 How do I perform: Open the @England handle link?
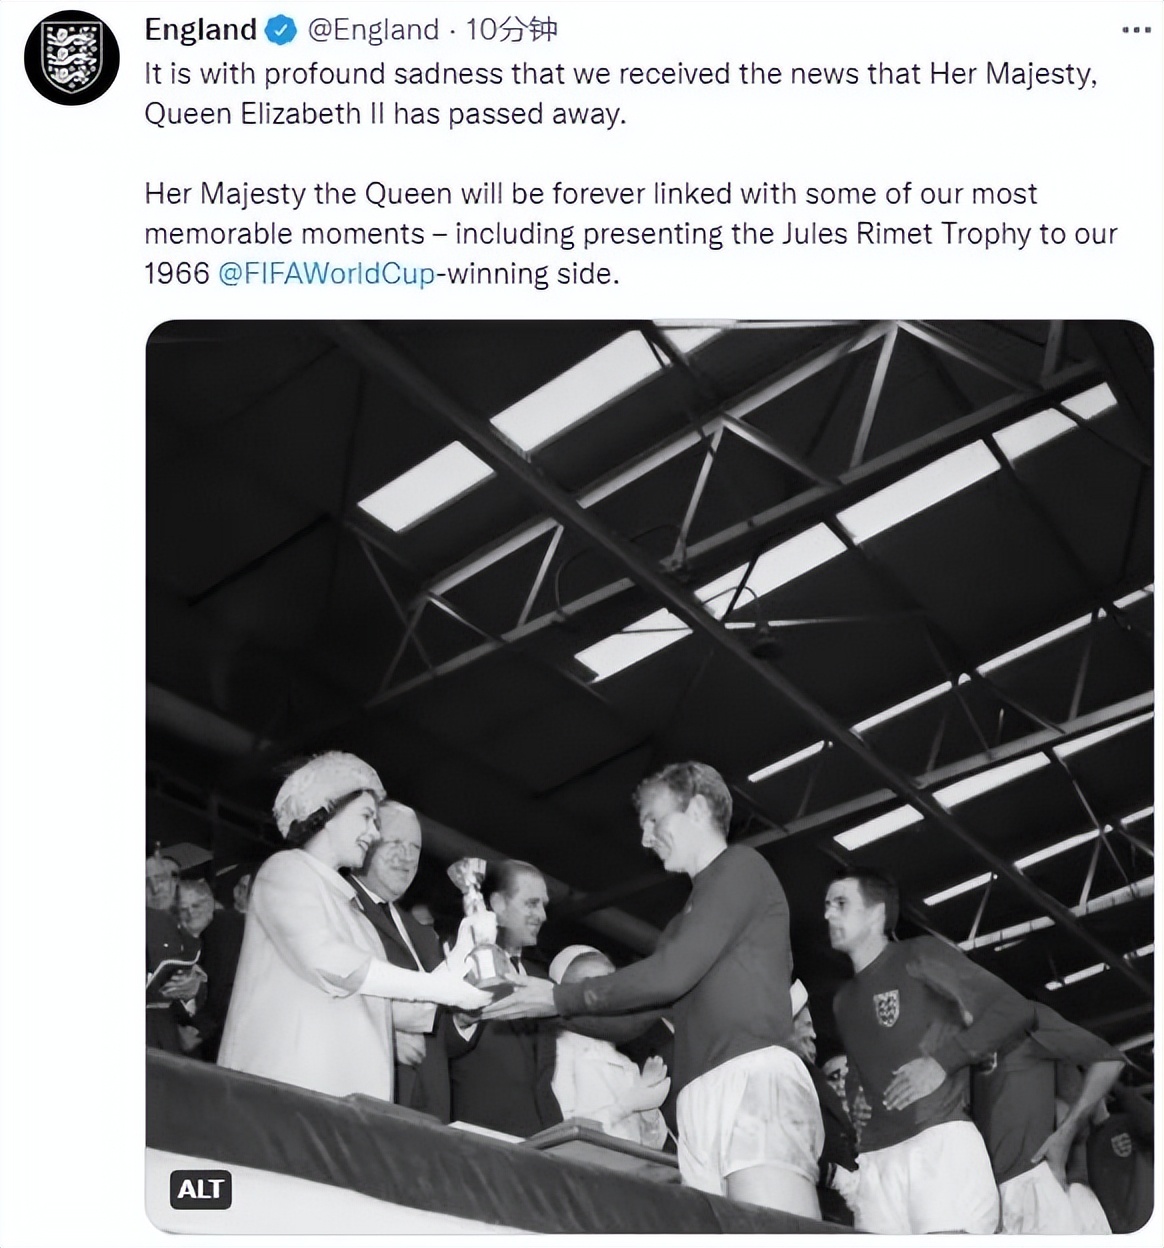click(x=372, y=30)
